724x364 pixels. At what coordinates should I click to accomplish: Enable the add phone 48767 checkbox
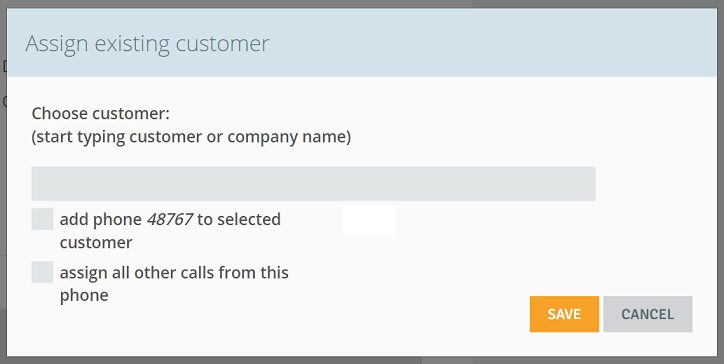click(x=42, y=219)
